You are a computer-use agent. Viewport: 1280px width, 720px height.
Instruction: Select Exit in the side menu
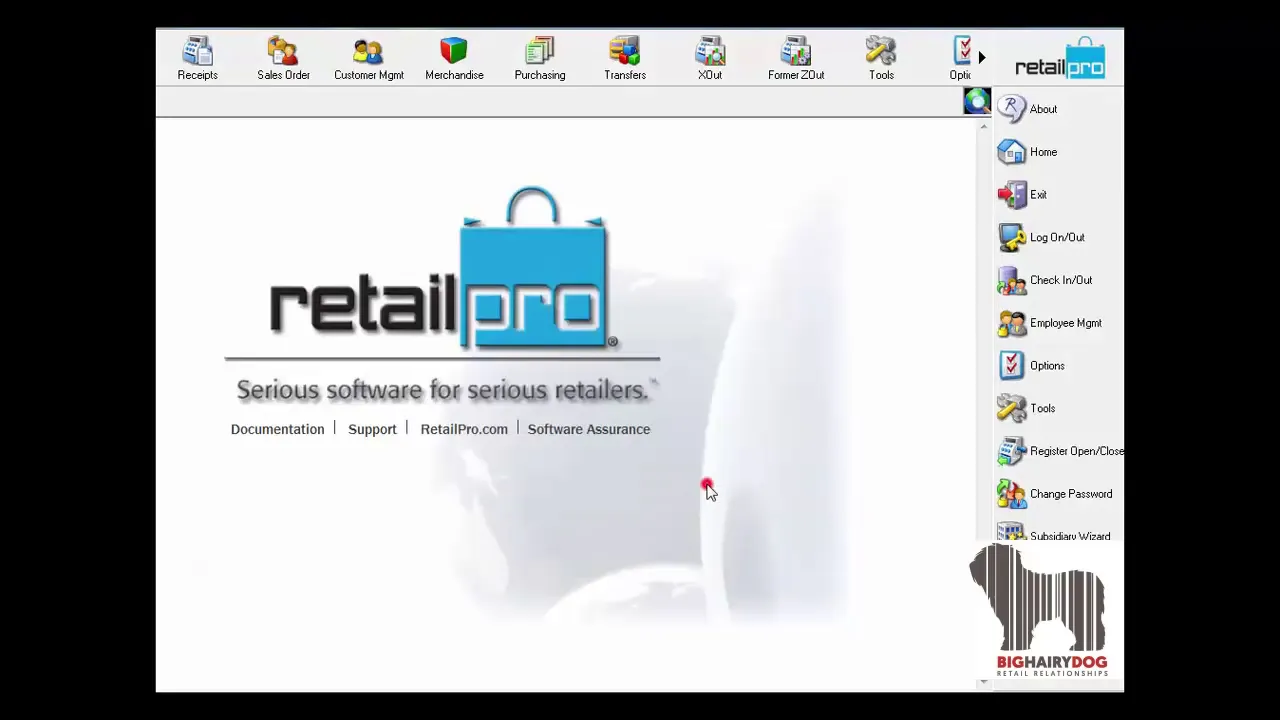(1022, 195)
